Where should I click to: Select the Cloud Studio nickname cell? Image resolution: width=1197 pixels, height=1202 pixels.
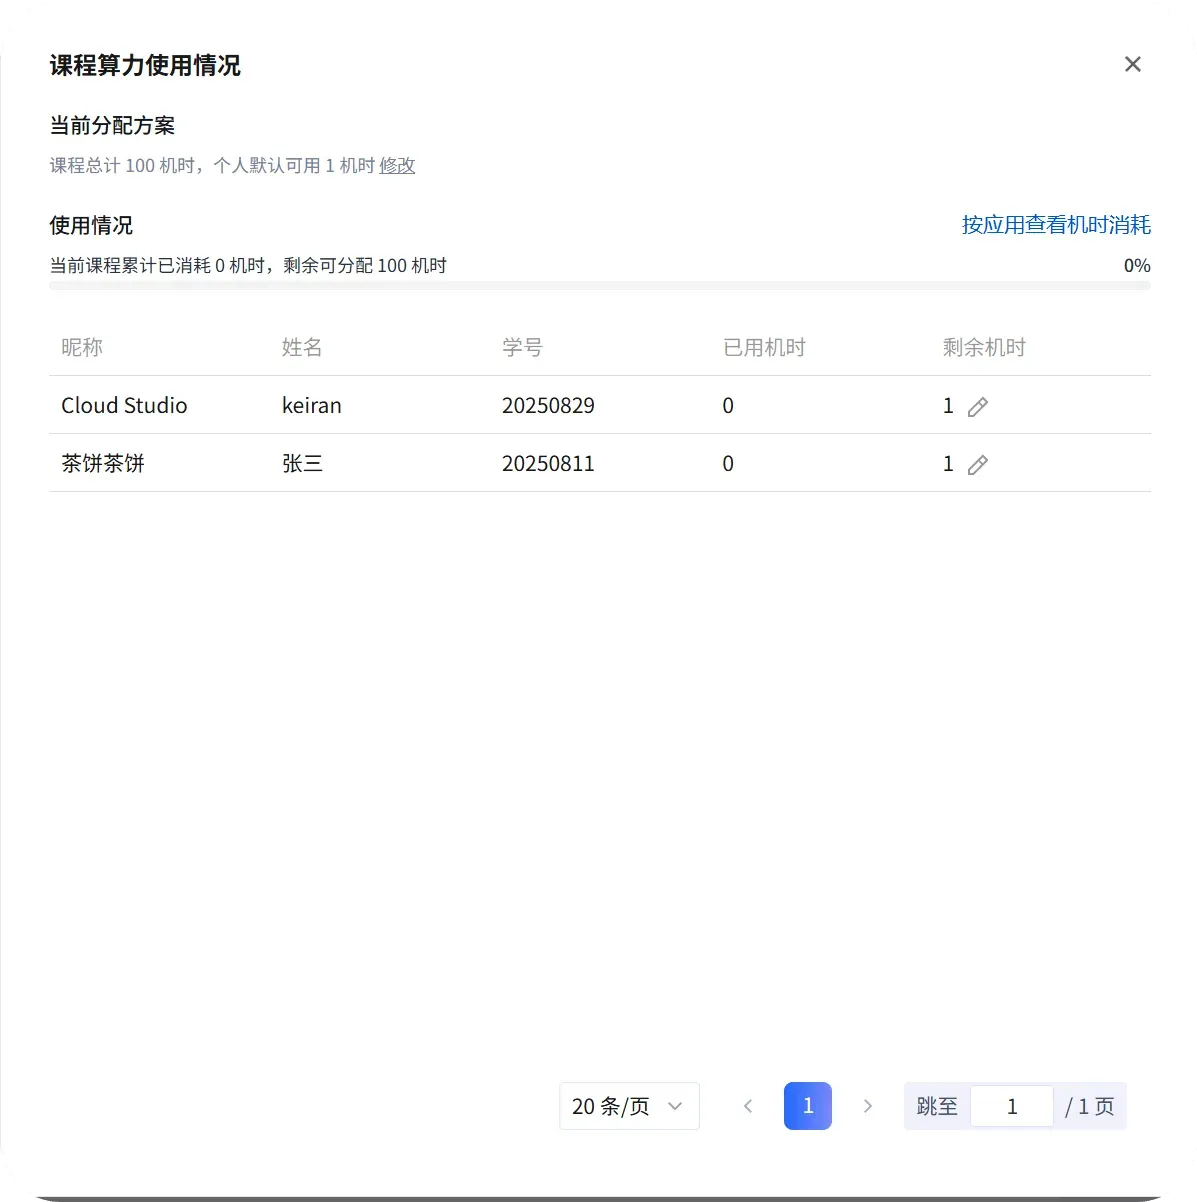click(124, 405)
